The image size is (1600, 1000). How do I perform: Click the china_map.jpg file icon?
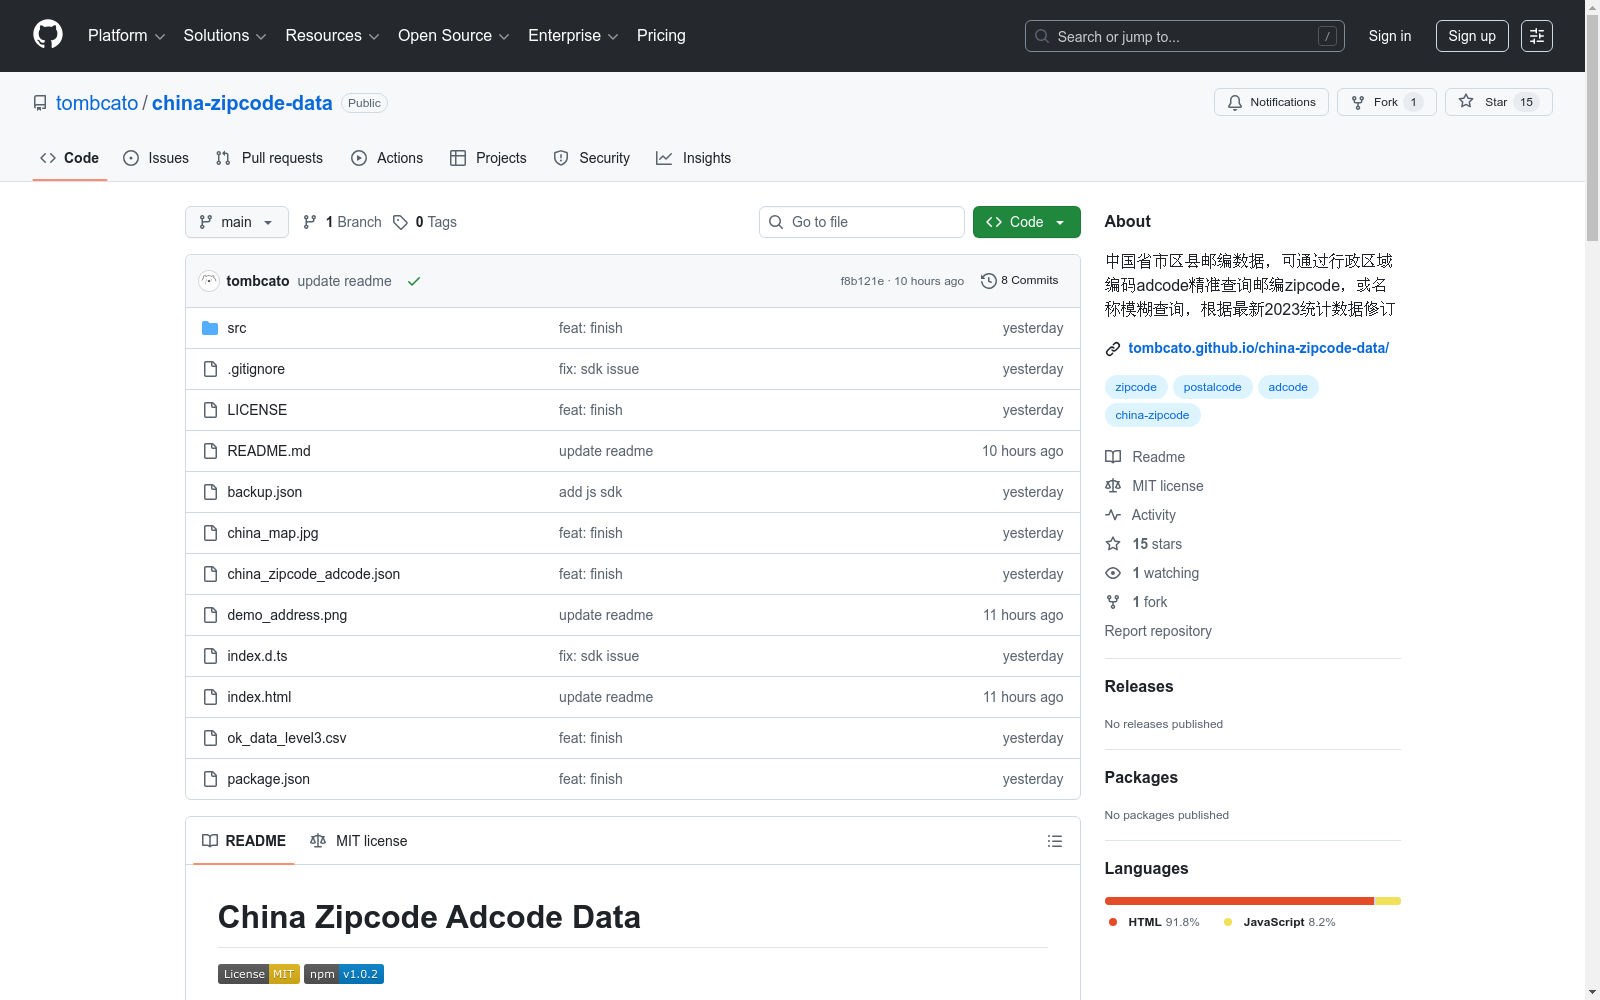click(210, 533)
